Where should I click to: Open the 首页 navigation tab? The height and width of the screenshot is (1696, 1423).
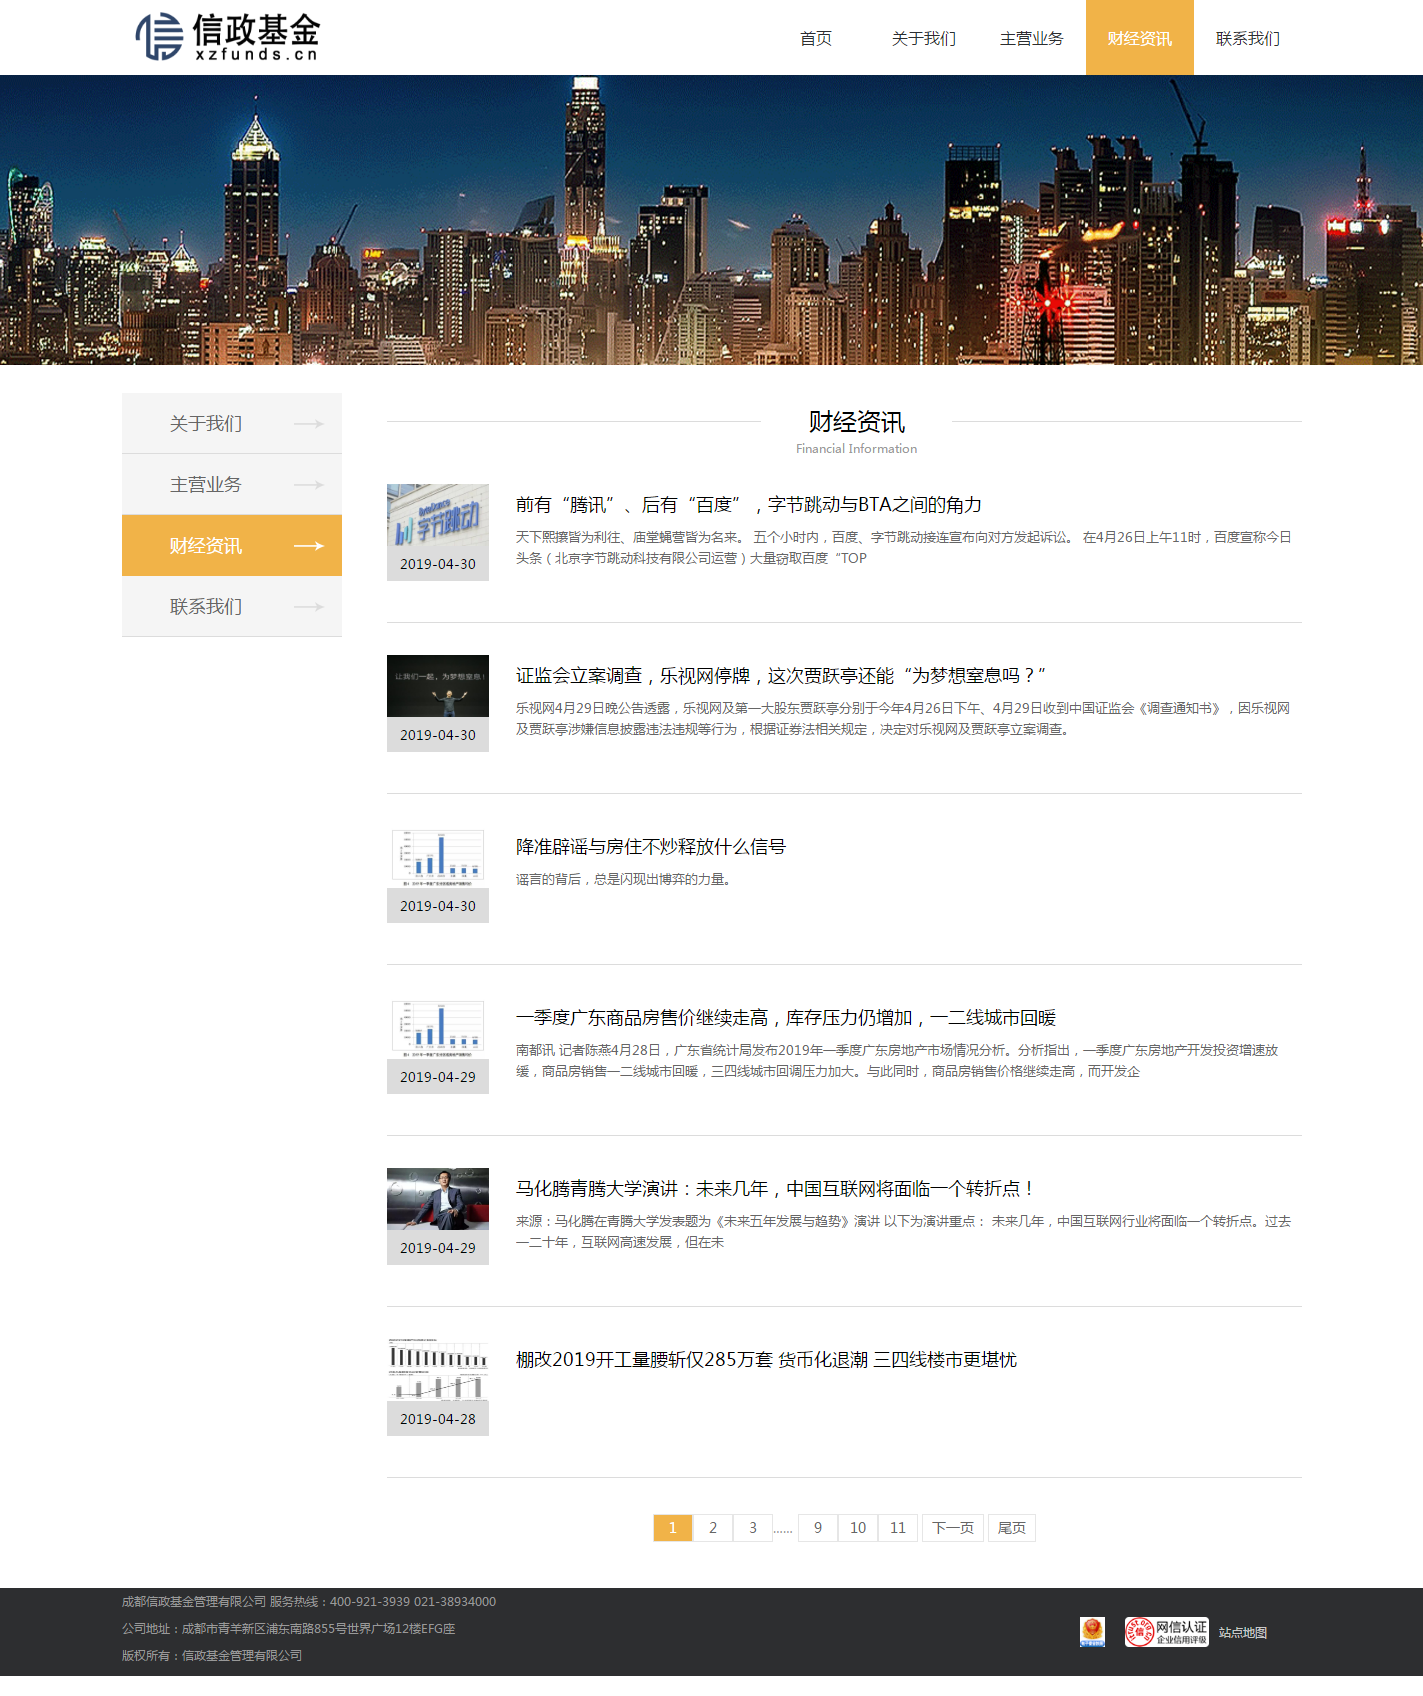tap(816, 38)
